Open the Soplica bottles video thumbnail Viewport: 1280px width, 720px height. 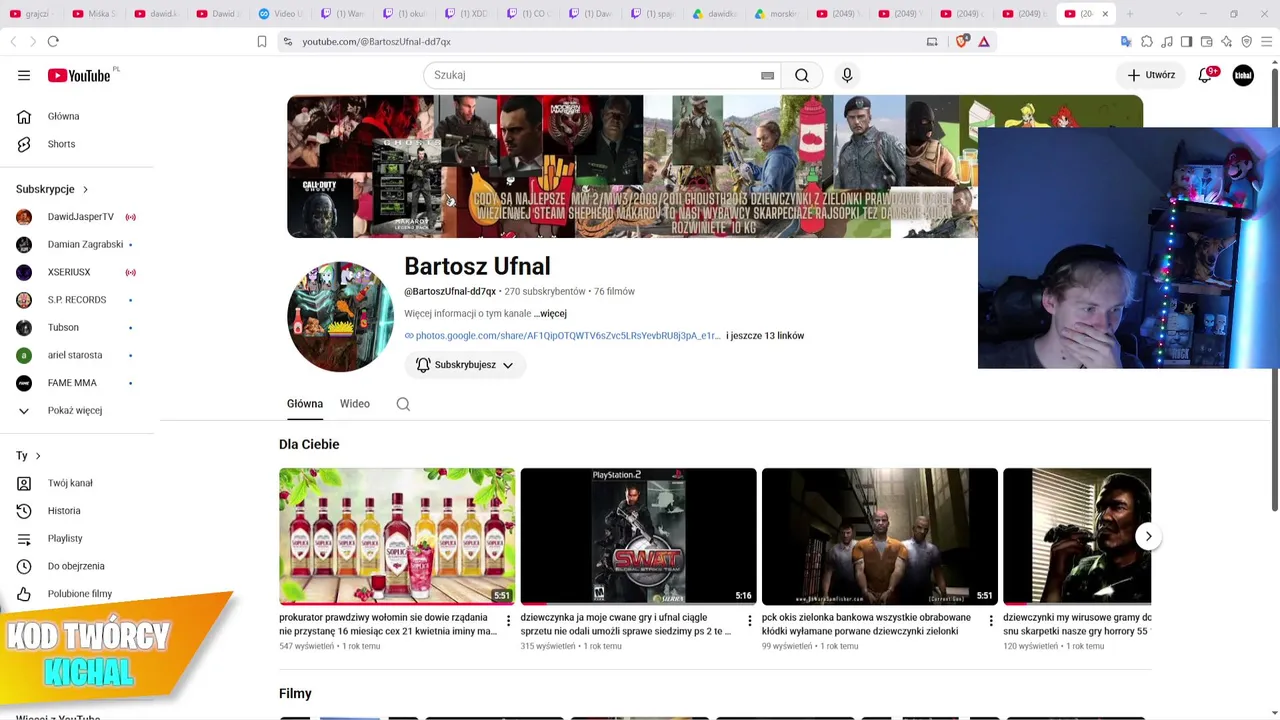tap(397, 536)
